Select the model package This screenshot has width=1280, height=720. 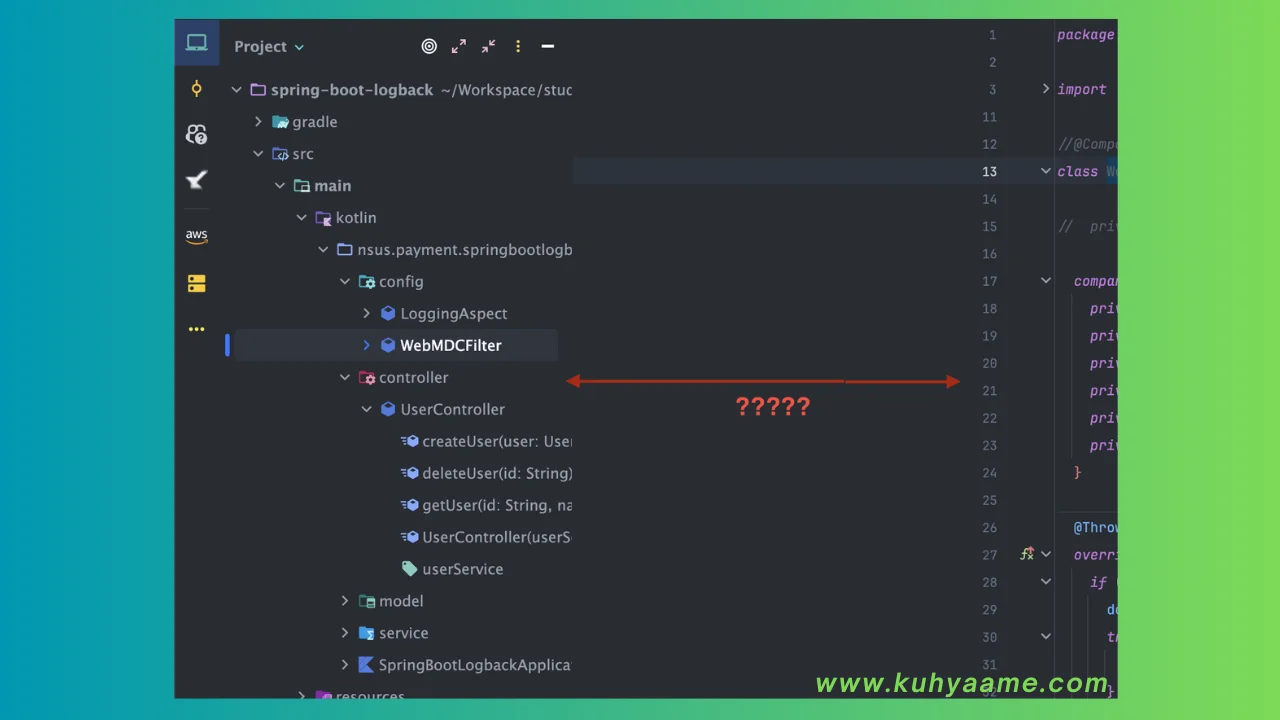(401, 601)
